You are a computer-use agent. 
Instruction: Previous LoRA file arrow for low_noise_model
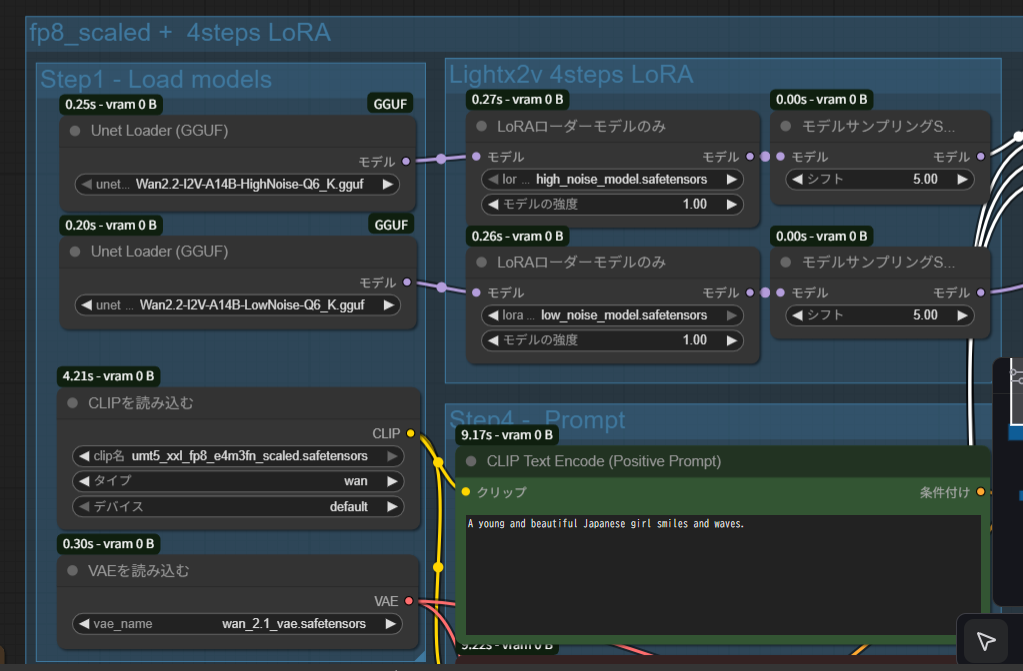tap(493, 315)
